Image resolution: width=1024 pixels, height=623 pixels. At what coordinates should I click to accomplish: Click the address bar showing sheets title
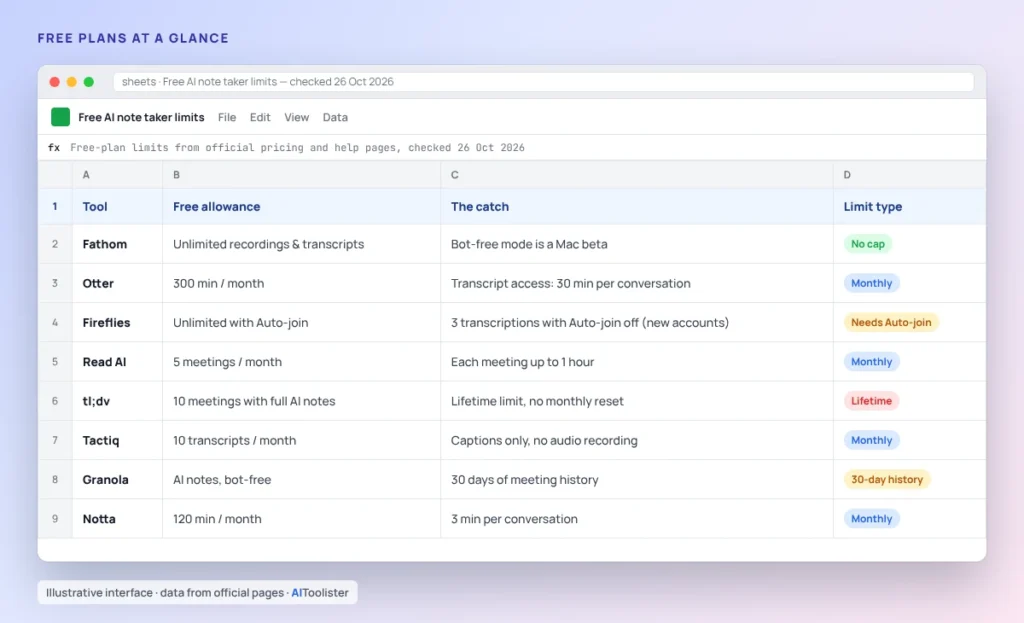(x=543, y=82)
